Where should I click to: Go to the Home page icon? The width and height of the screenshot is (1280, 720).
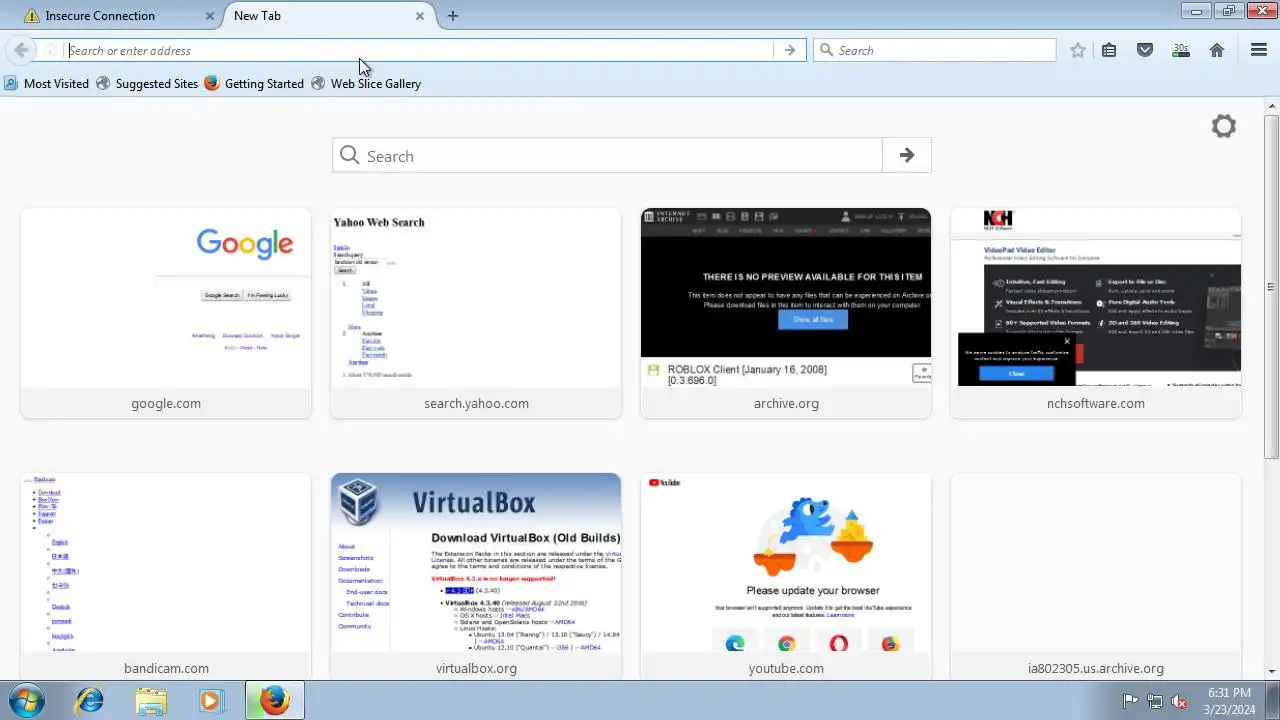click(1217, 50)
